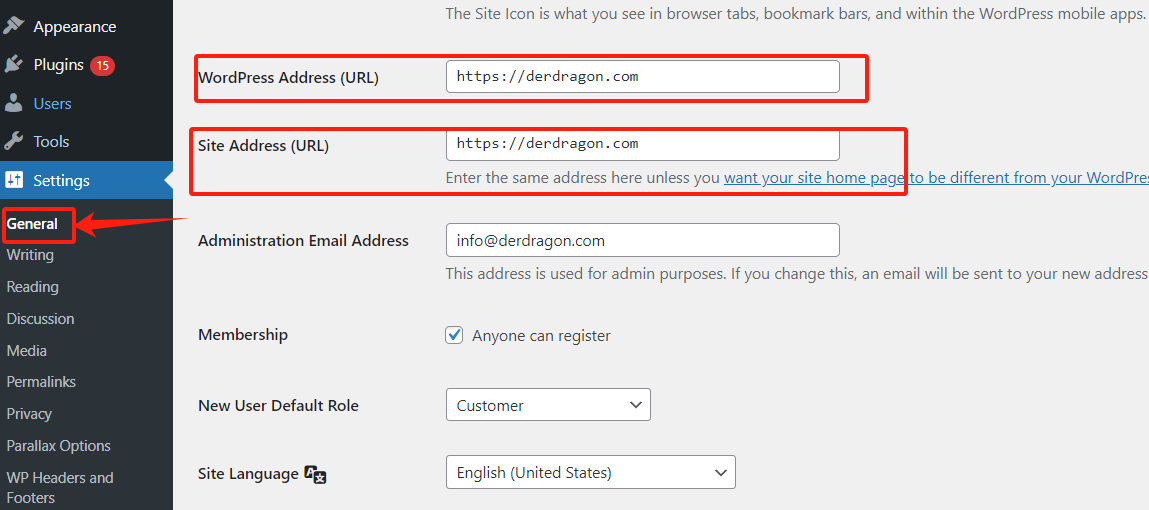This screenshot has width=1149, height=510.
Task: Click the Site Address URL field
Action: tap(643, 144)
